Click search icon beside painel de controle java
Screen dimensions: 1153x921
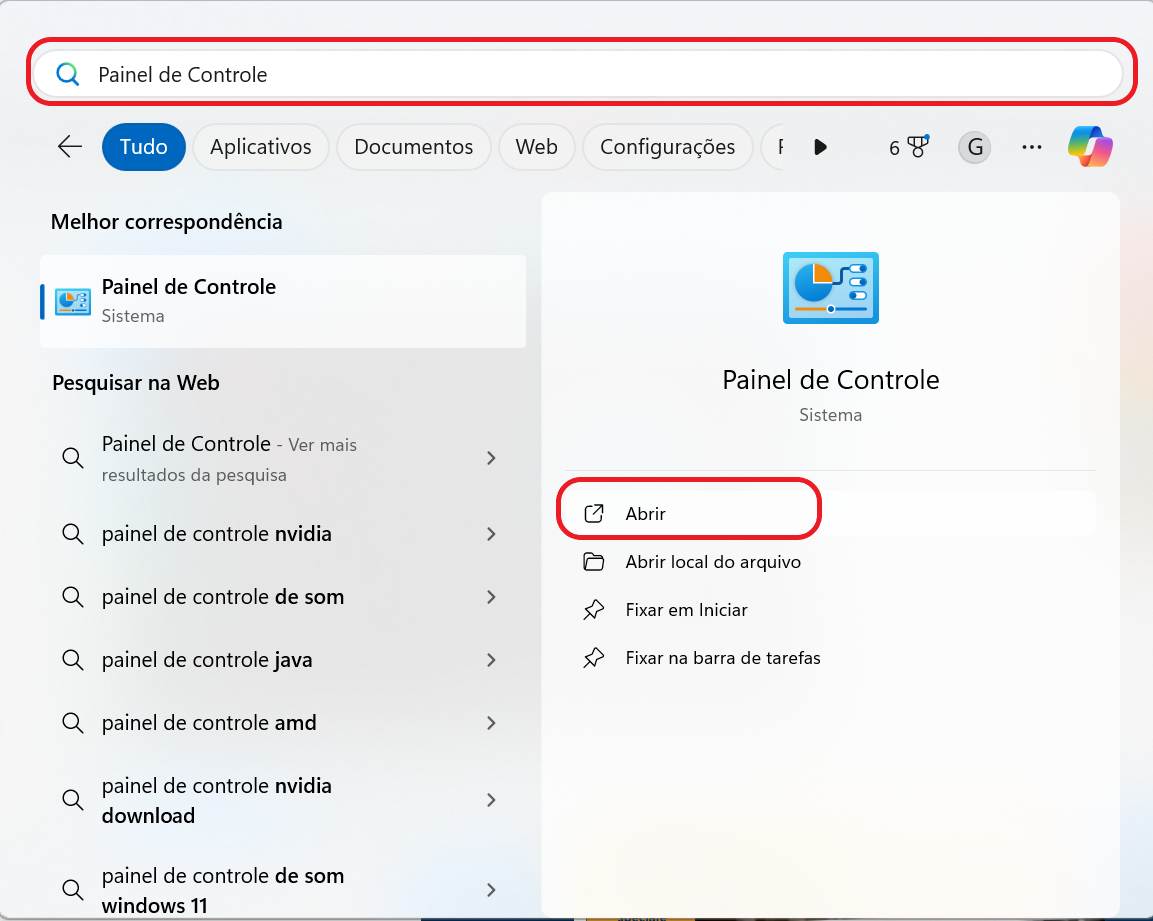pyautogui.click(x=72, y=660)
